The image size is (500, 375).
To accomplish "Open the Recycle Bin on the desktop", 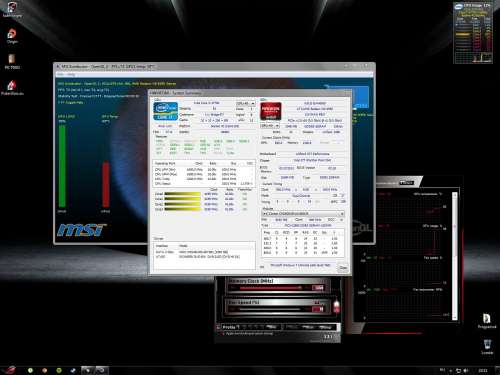I will click(487, 347).
